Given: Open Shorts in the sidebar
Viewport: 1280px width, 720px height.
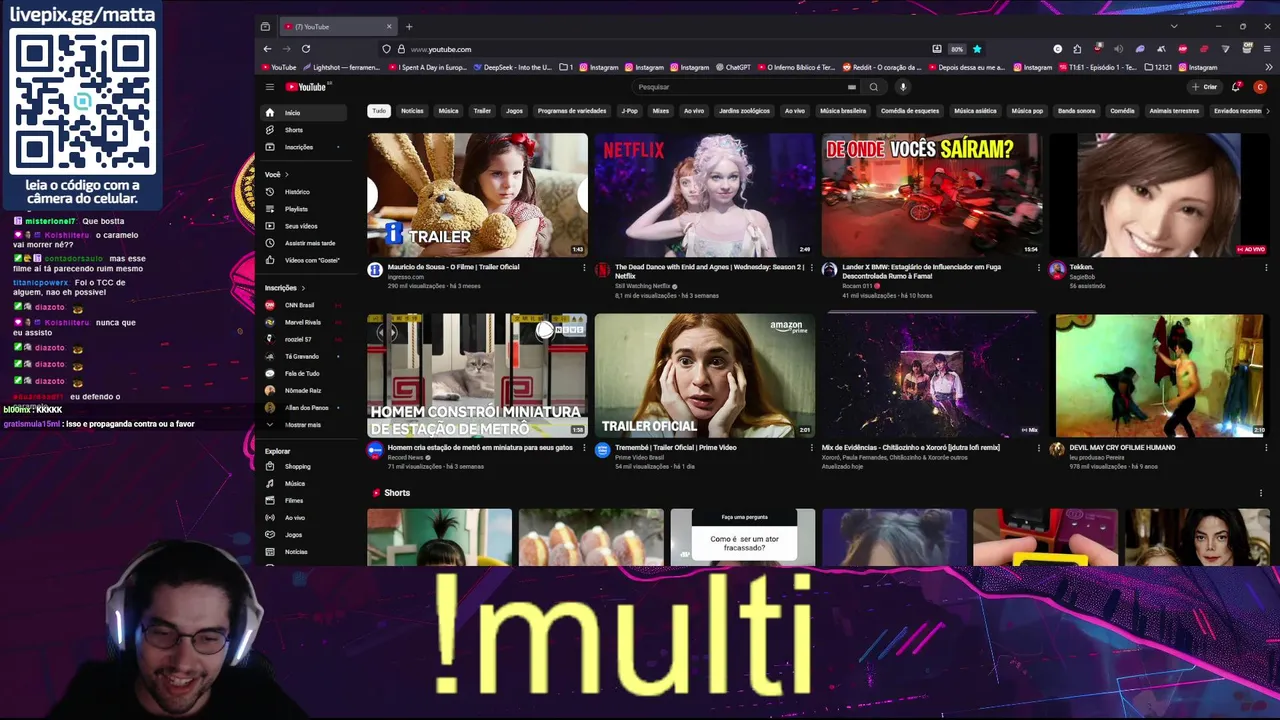Looking at the screenshot, I should [304, 130].
